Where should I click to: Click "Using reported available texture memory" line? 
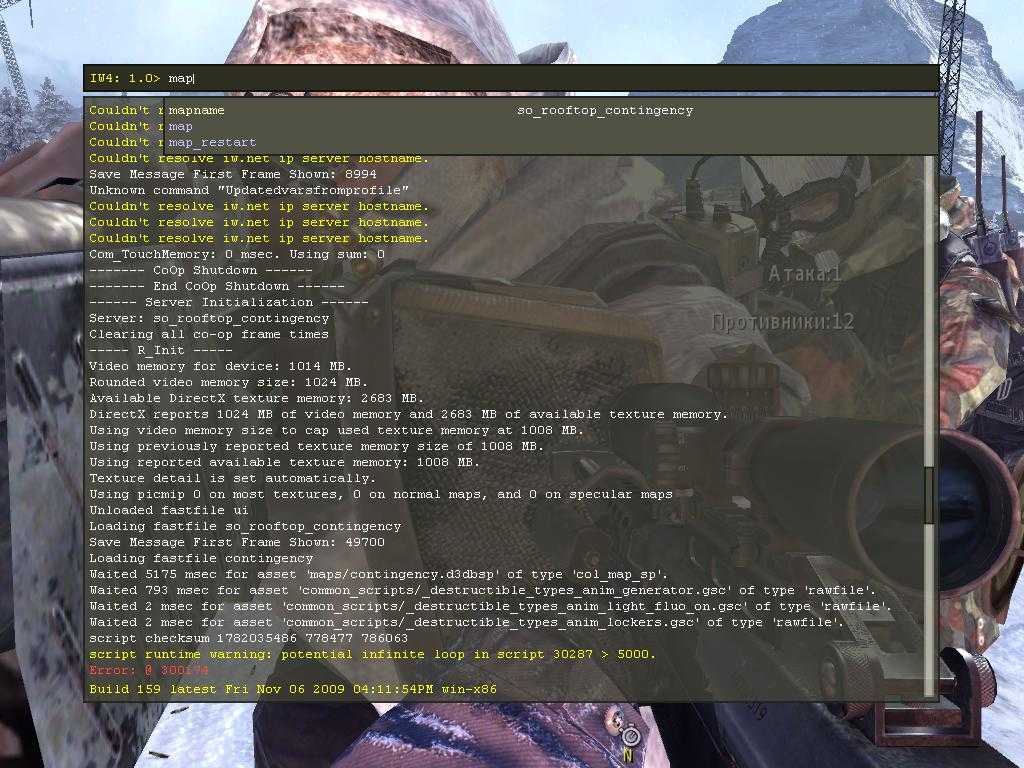pos(285,462)
